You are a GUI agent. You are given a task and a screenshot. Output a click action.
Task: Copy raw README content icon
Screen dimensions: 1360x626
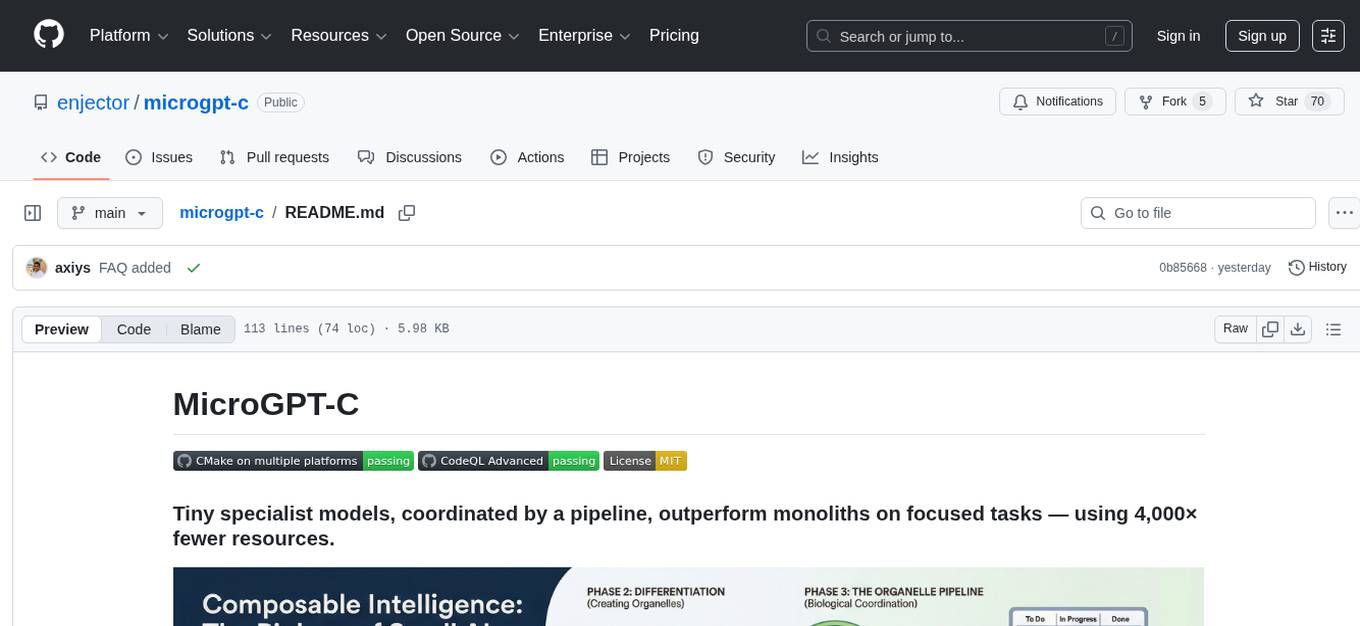click(1270, 328)
